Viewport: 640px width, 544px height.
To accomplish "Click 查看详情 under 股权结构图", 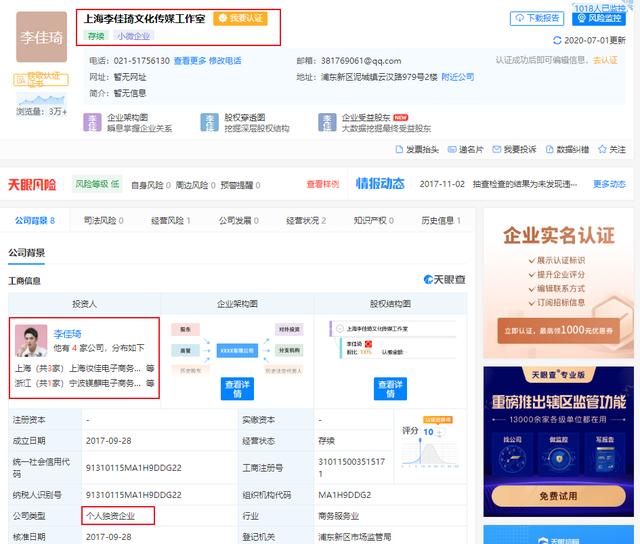I will [390, 389].
